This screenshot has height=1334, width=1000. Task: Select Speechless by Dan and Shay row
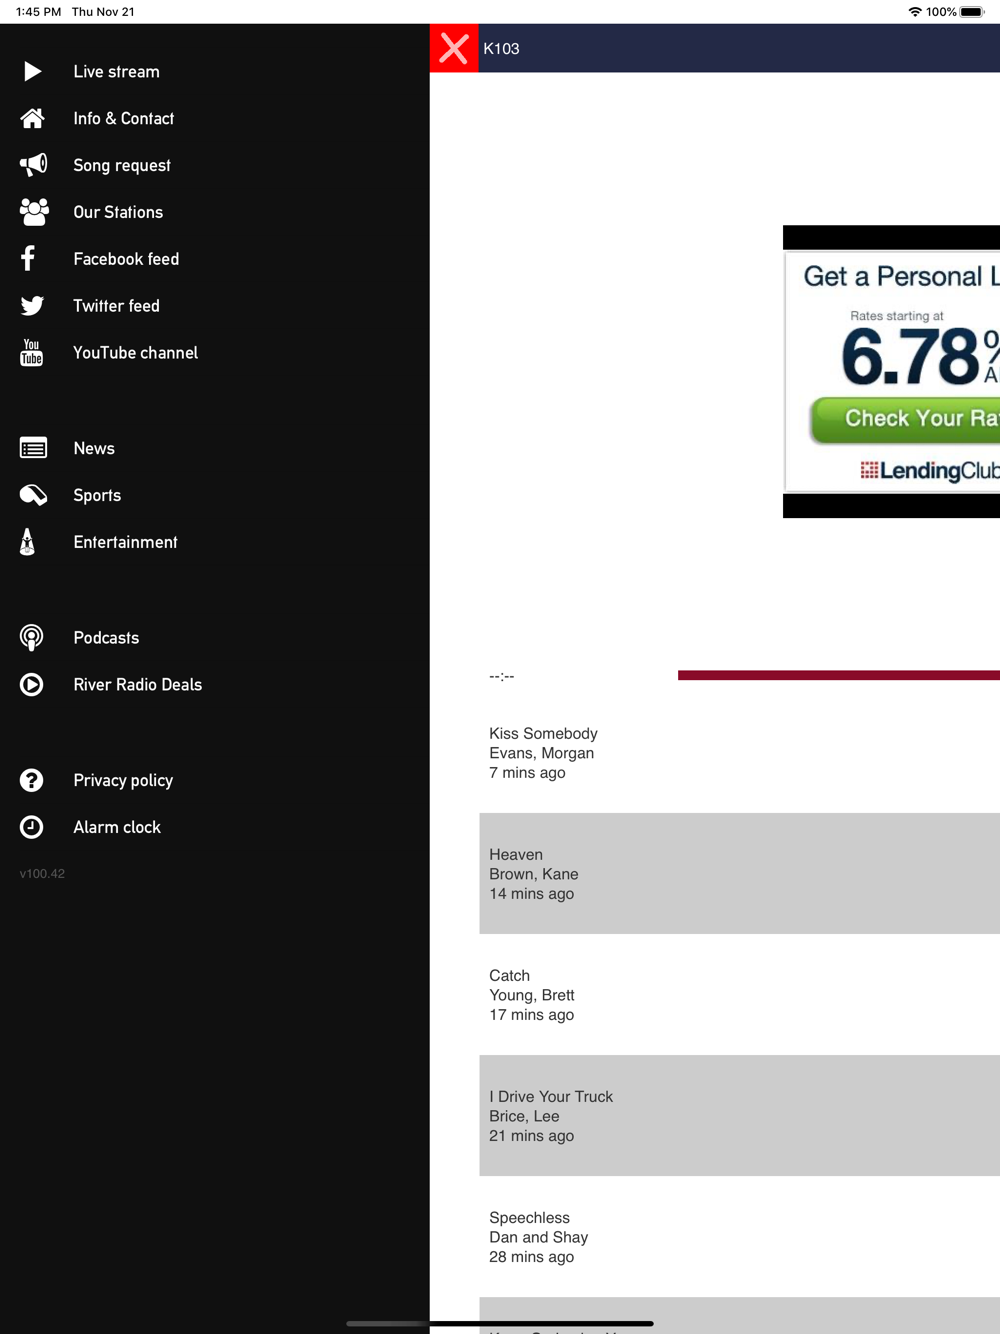click(x=739, y=1237)
